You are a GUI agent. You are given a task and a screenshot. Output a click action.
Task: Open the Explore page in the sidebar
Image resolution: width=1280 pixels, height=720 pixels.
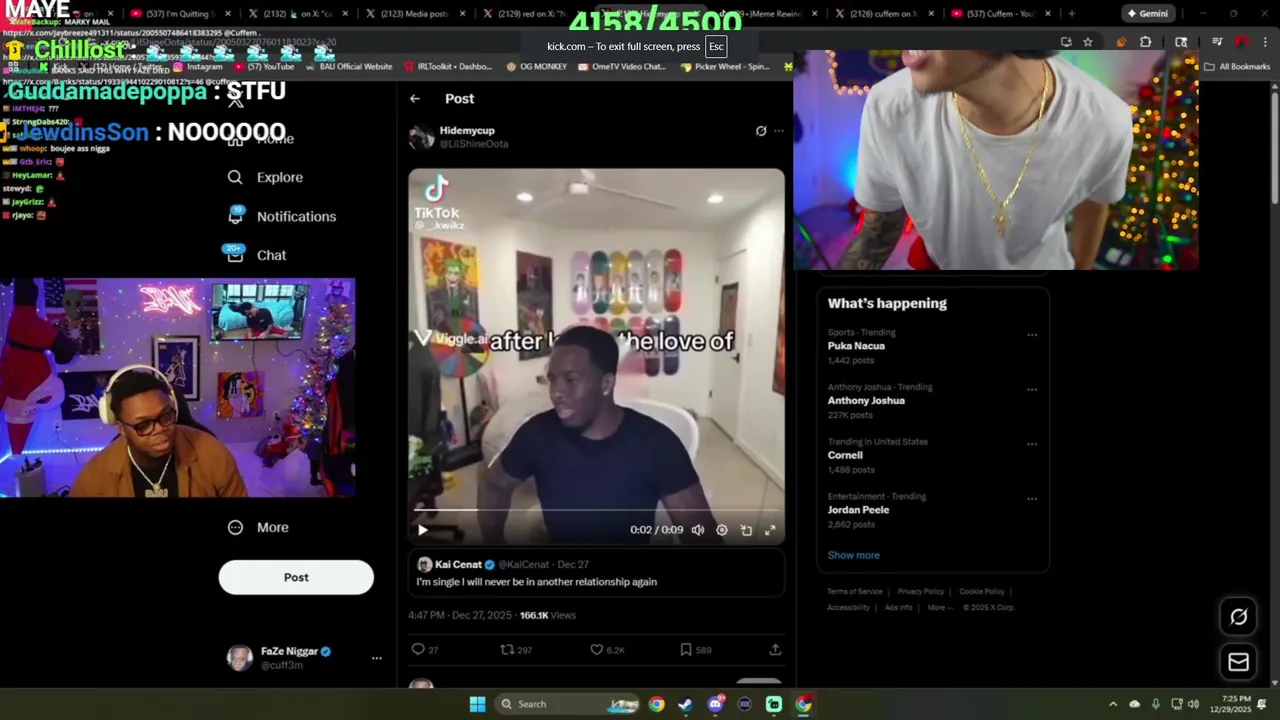266,177
